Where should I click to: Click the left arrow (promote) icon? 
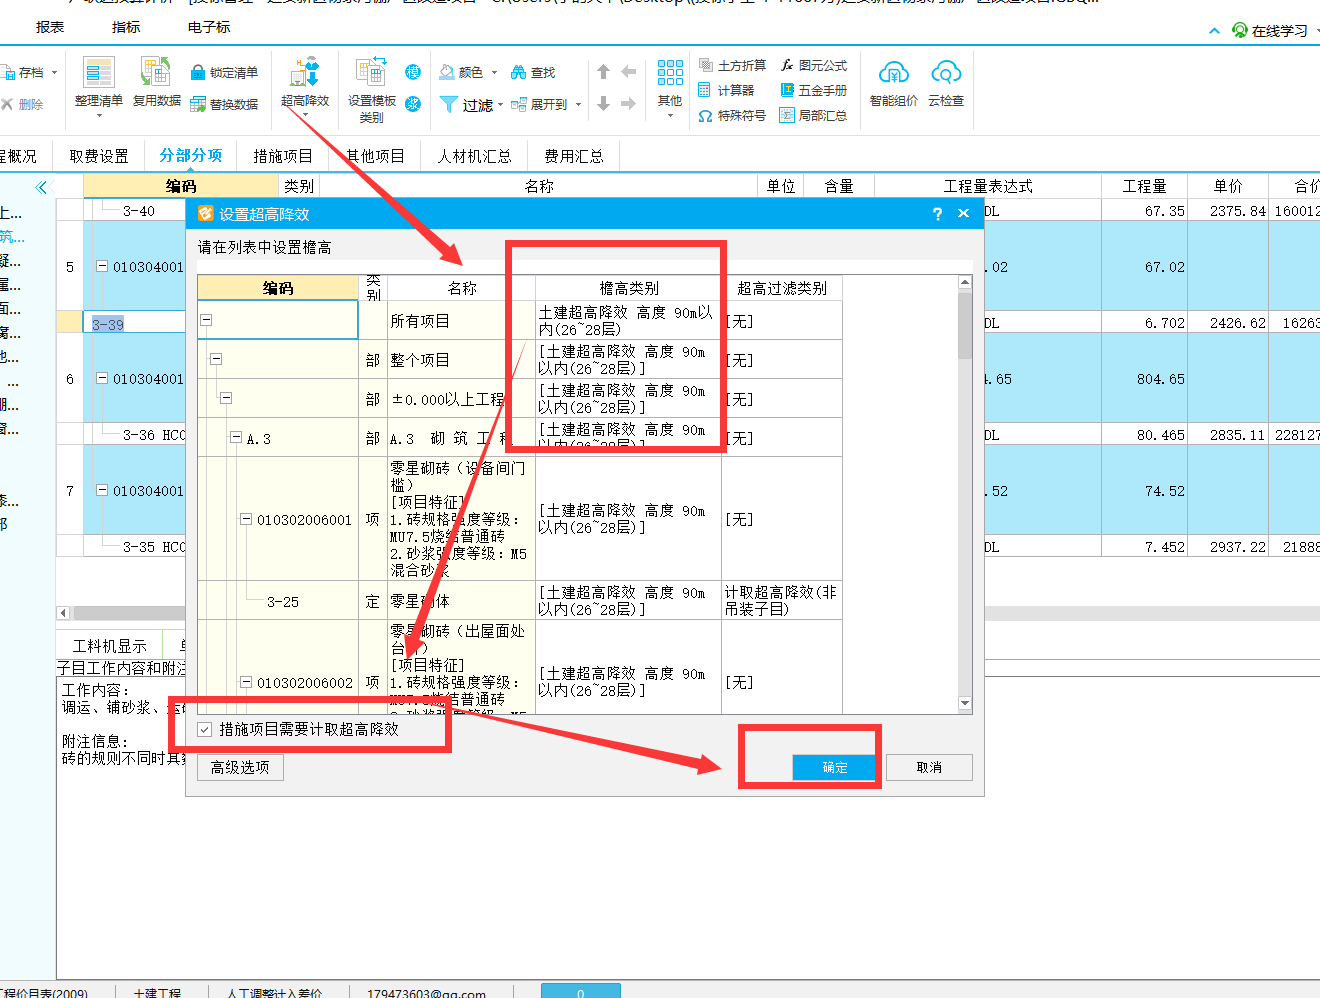click(628, 72)
